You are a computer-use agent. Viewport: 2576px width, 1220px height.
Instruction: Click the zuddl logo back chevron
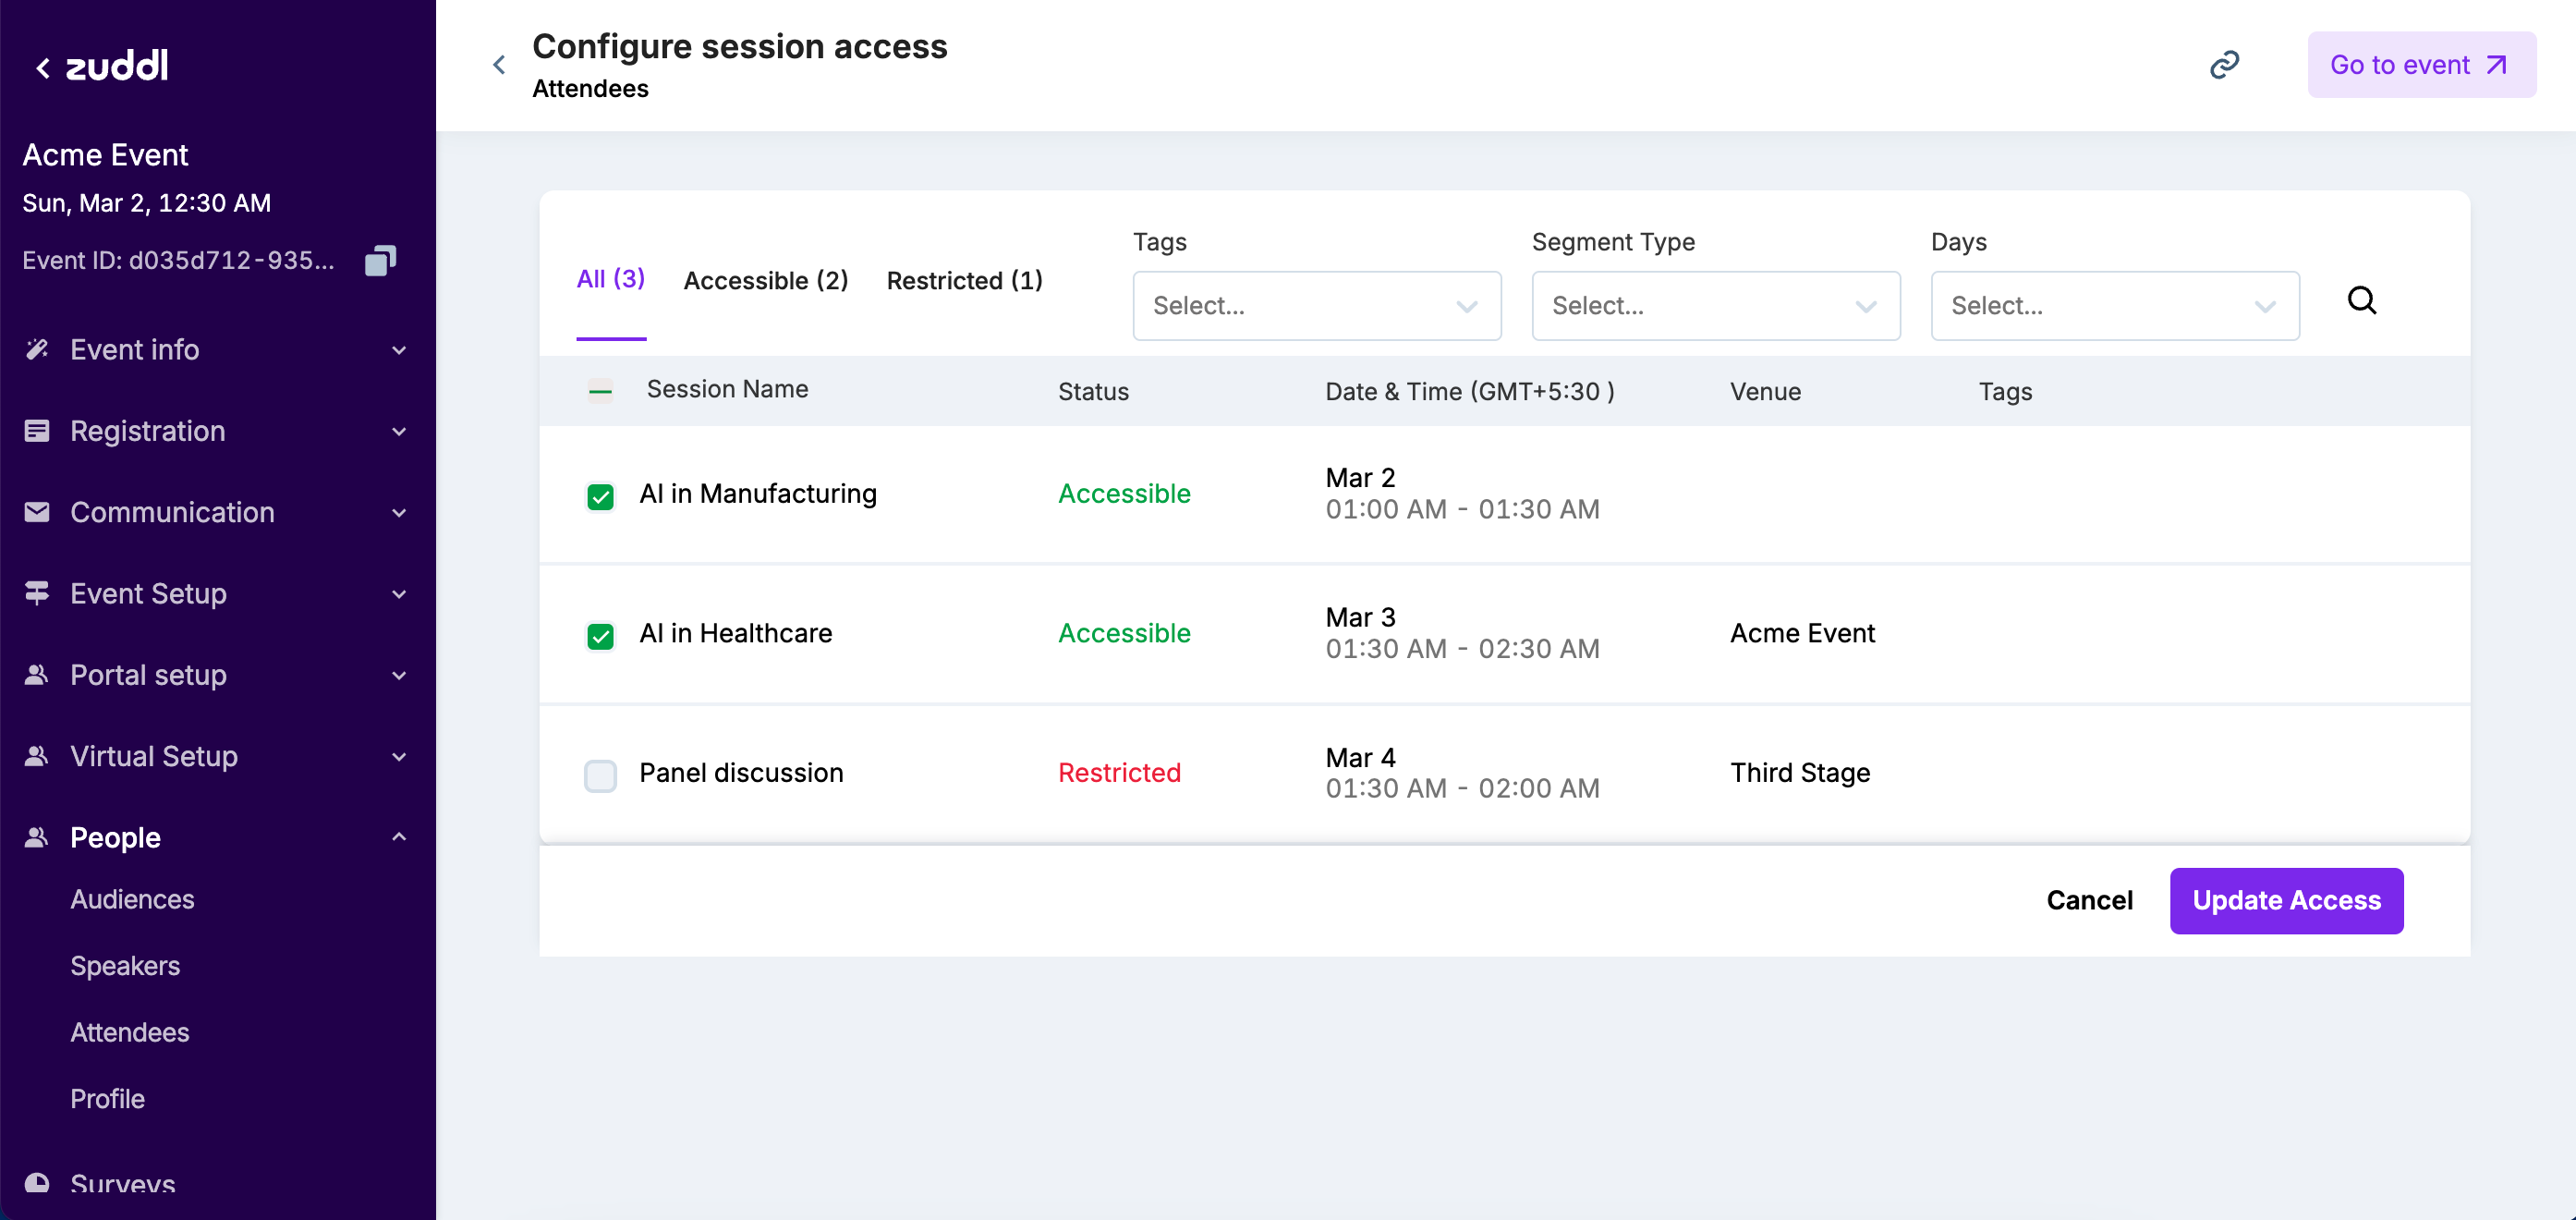click(x=43, y=67)
